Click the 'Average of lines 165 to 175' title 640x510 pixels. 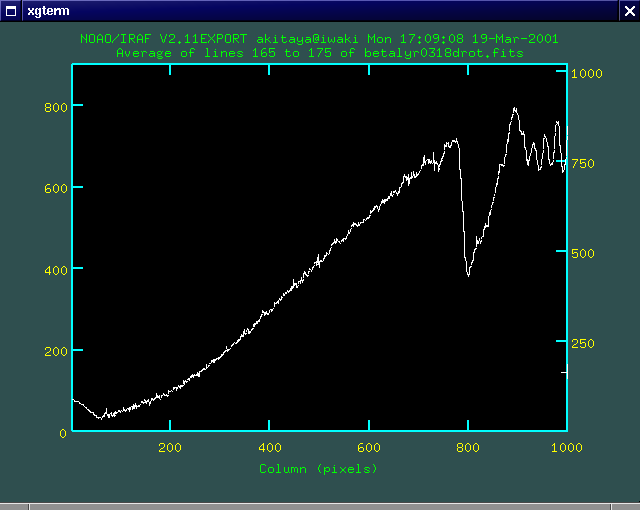tap(319, 52)
